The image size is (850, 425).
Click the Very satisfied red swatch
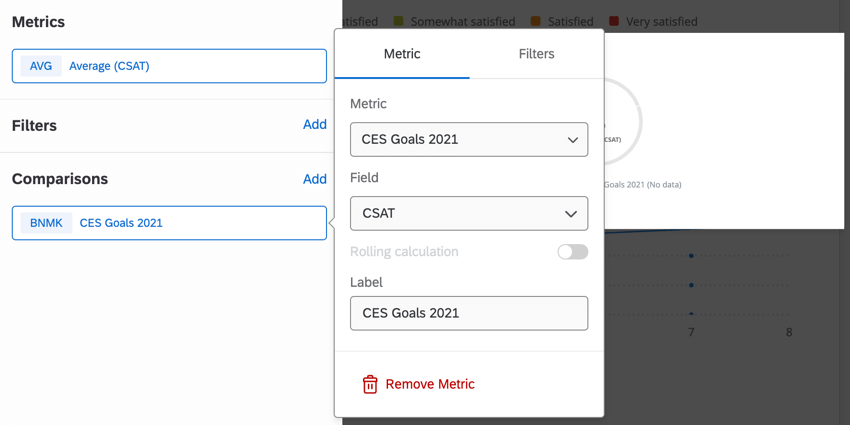pyautogui.click(x=614, y=21)
